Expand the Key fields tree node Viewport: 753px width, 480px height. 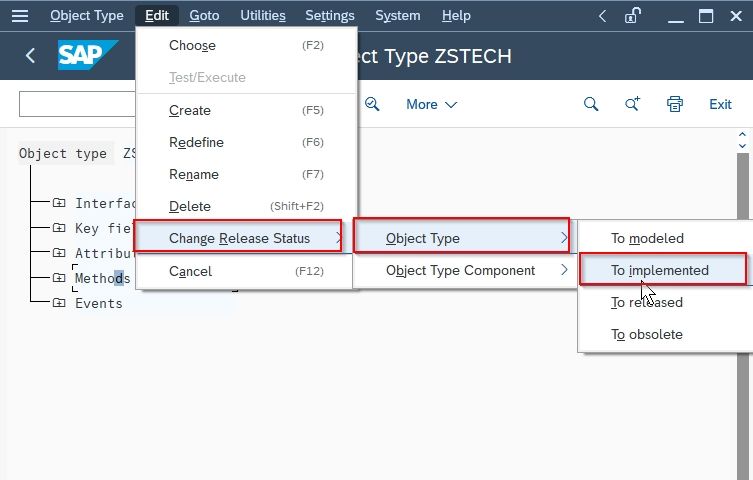click(59, 228)
